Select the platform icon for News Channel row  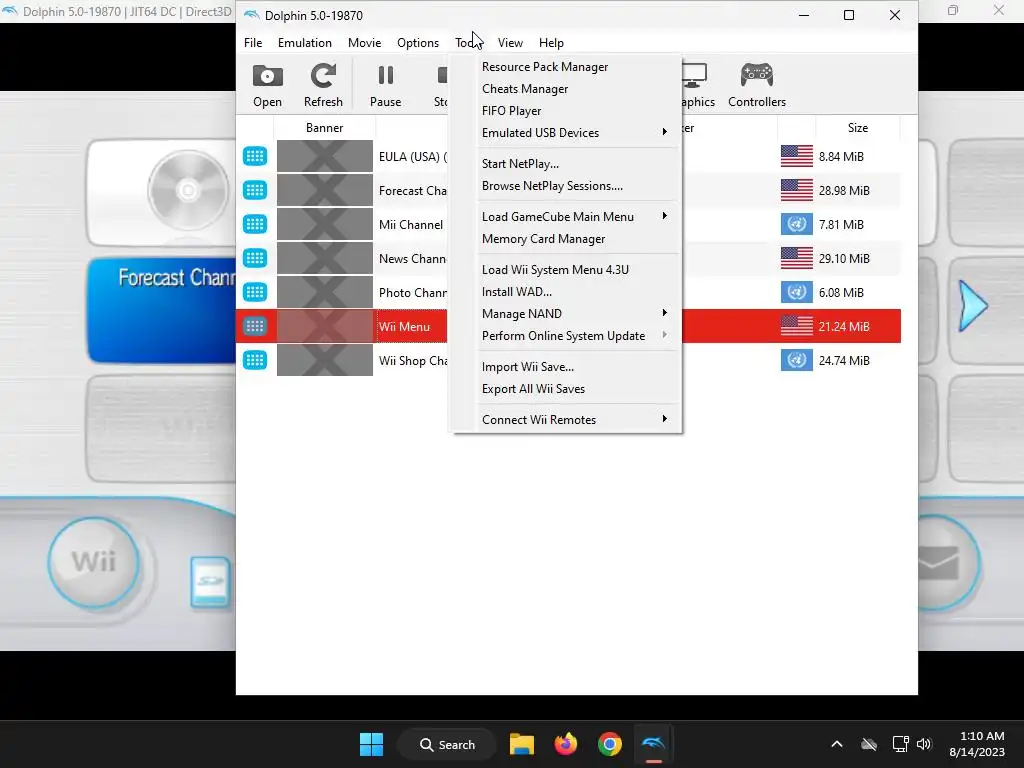tap(255, 258)
